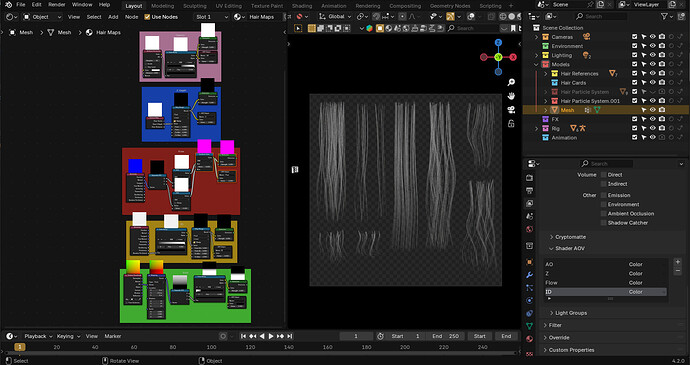Click the current frame number field
The height and width of the screenshot is (365, 690).
coord(356,336)
